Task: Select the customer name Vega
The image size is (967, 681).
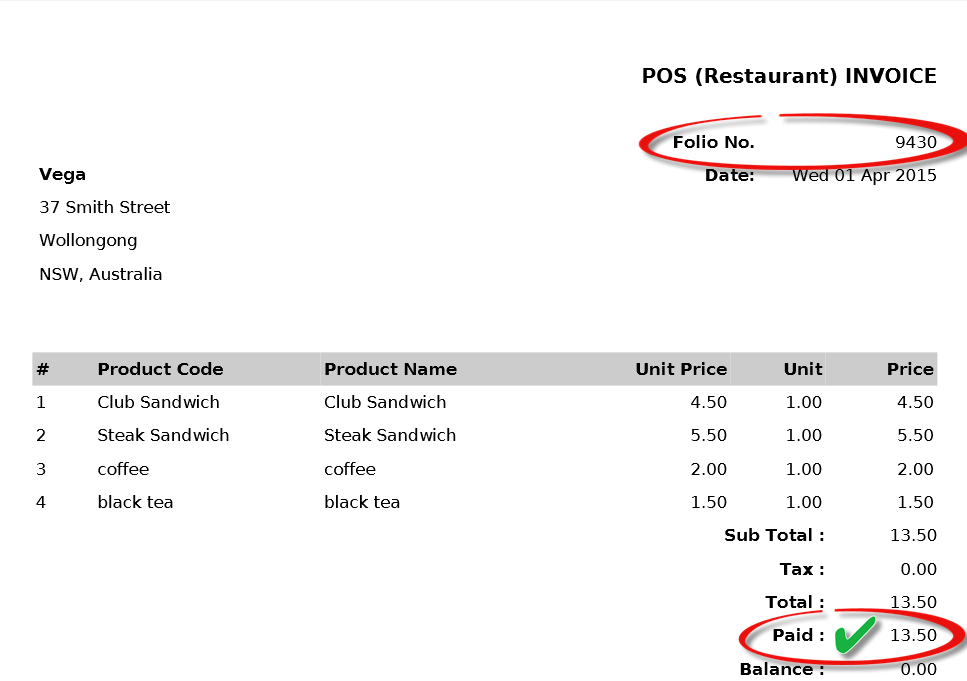Action: [x=62, y=174]
